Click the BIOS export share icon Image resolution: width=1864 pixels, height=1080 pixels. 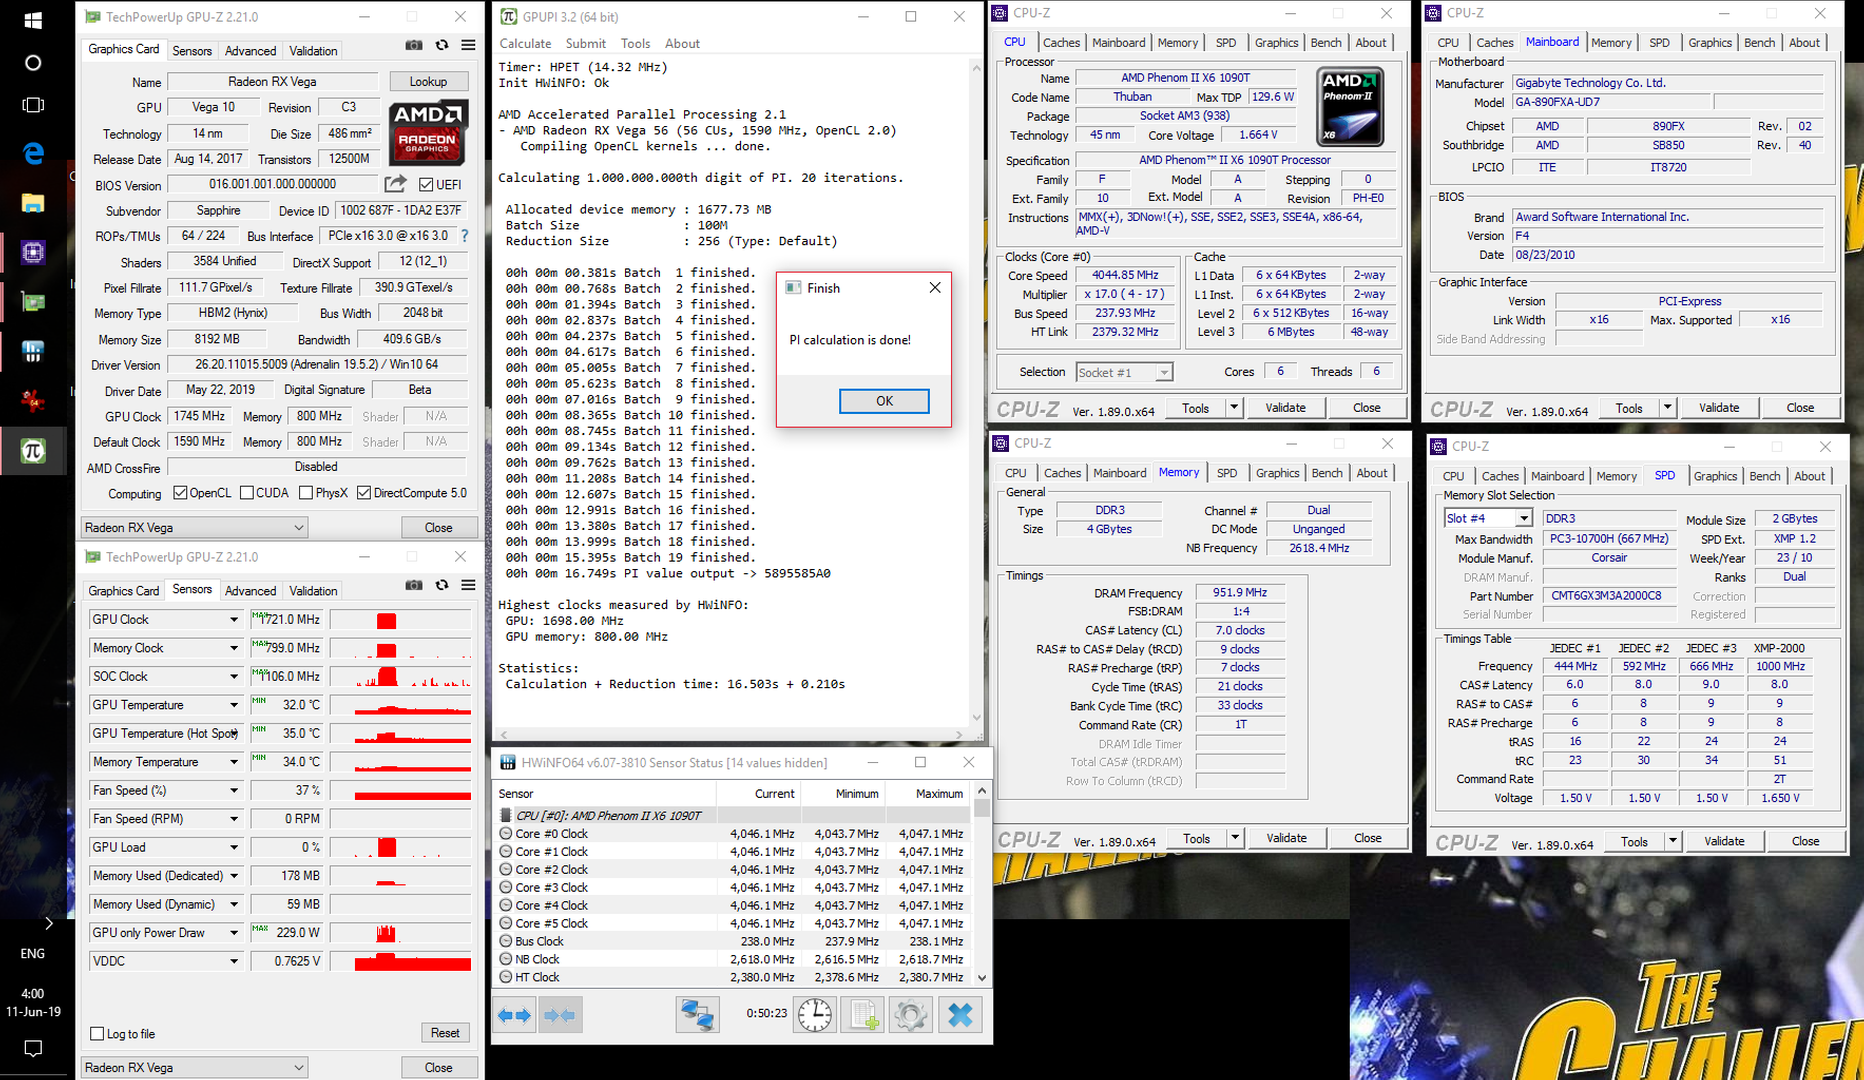(x=395, y=184)
